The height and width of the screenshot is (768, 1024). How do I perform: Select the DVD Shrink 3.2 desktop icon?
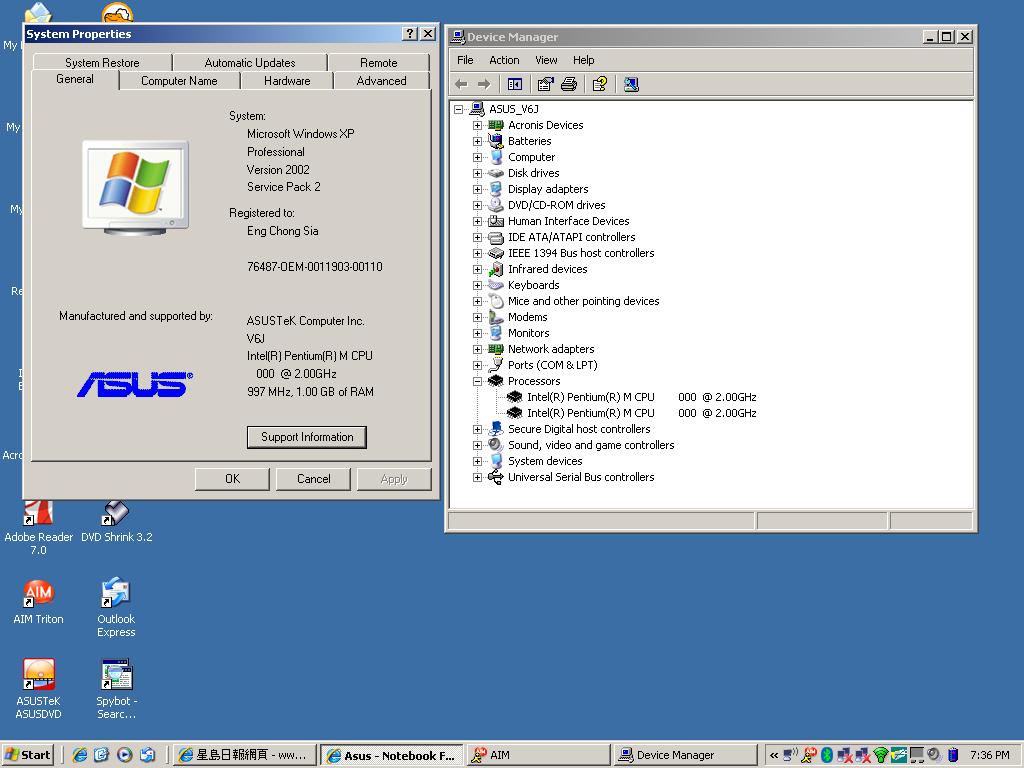pyautogui.click(x=116, y=522)
